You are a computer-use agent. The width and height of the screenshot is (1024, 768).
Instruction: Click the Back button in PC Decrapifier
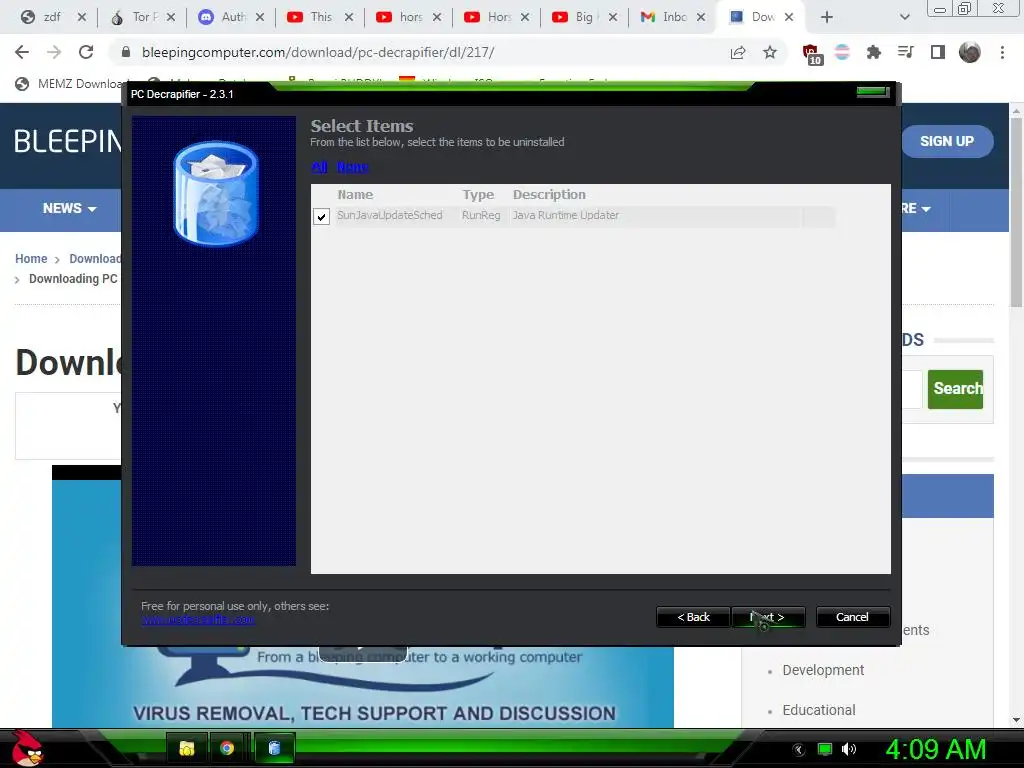693,617
